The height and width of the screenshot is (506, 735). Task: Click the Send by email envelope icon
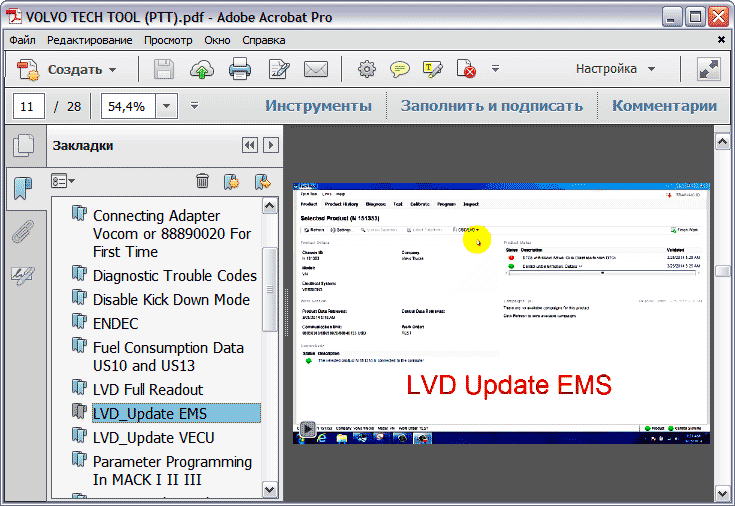point(316,69)
